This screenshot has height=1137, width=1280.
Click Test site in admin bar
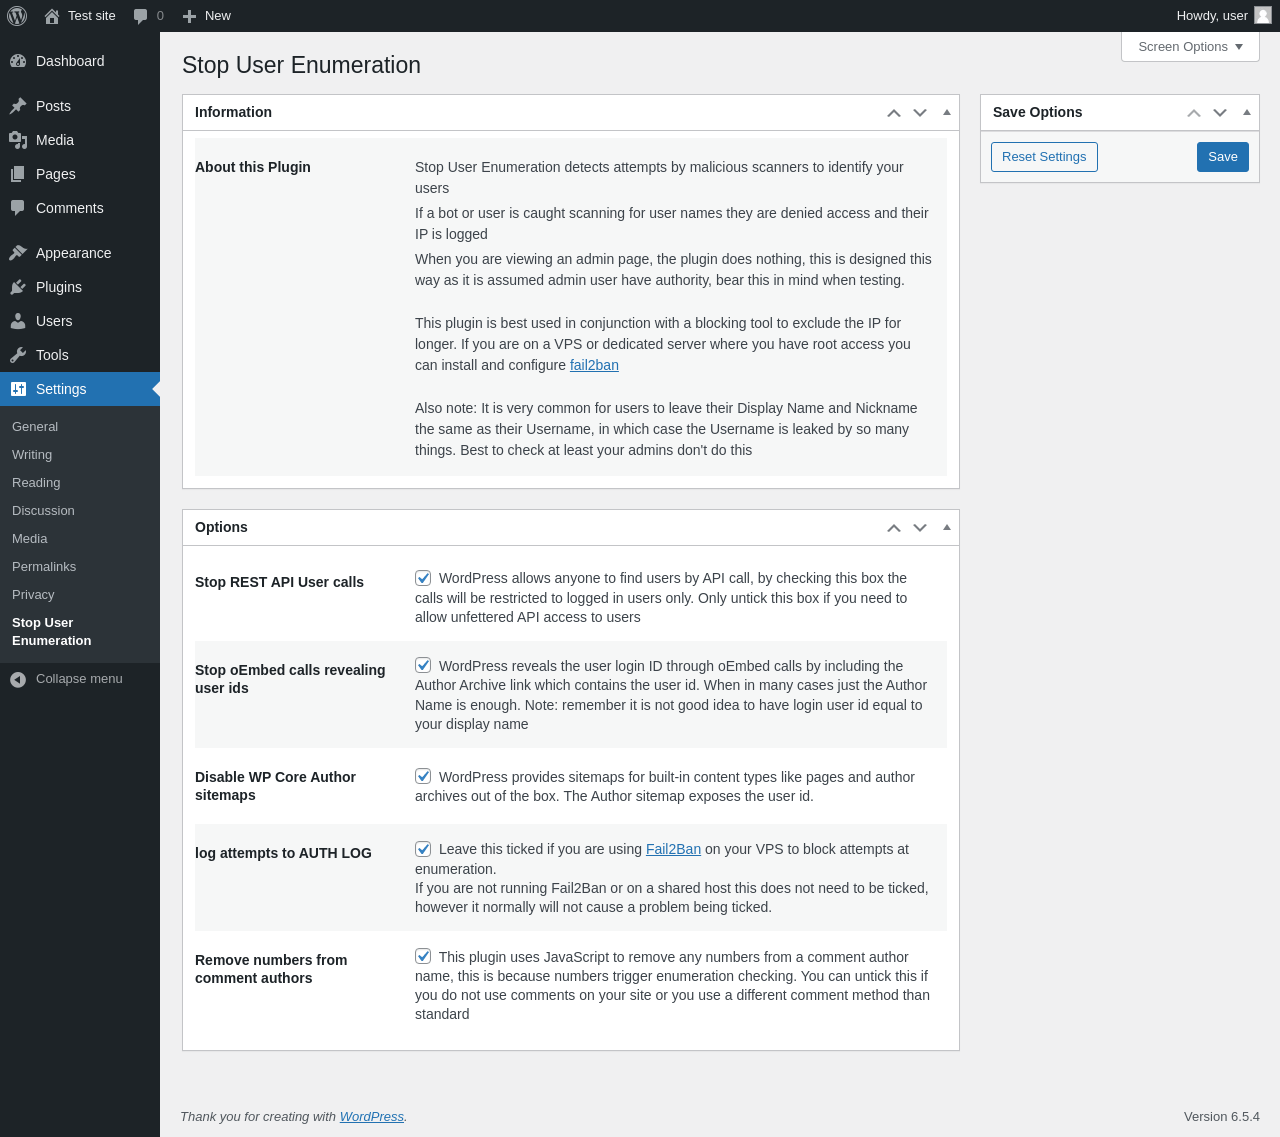pyautogui.click(x=92, y=16)
